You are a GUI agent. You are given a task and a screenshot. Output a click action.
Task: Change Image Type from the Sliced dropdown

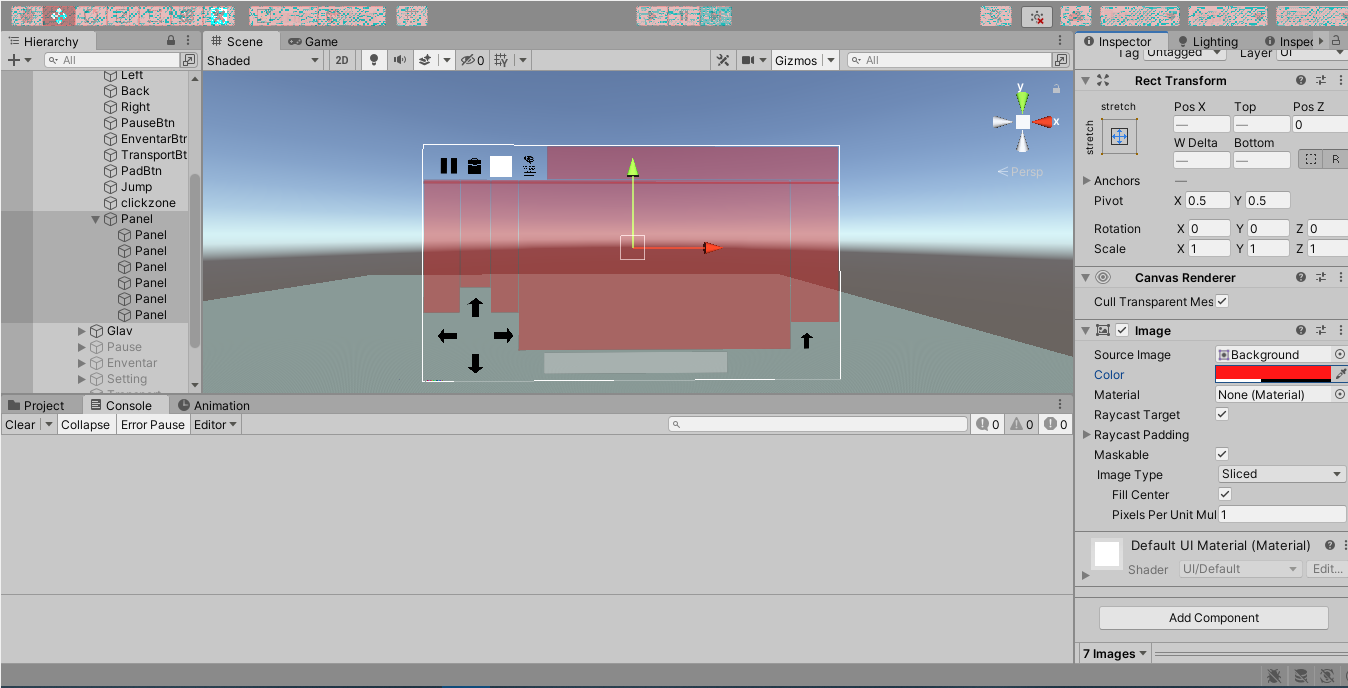click(x=1280, y=474)
